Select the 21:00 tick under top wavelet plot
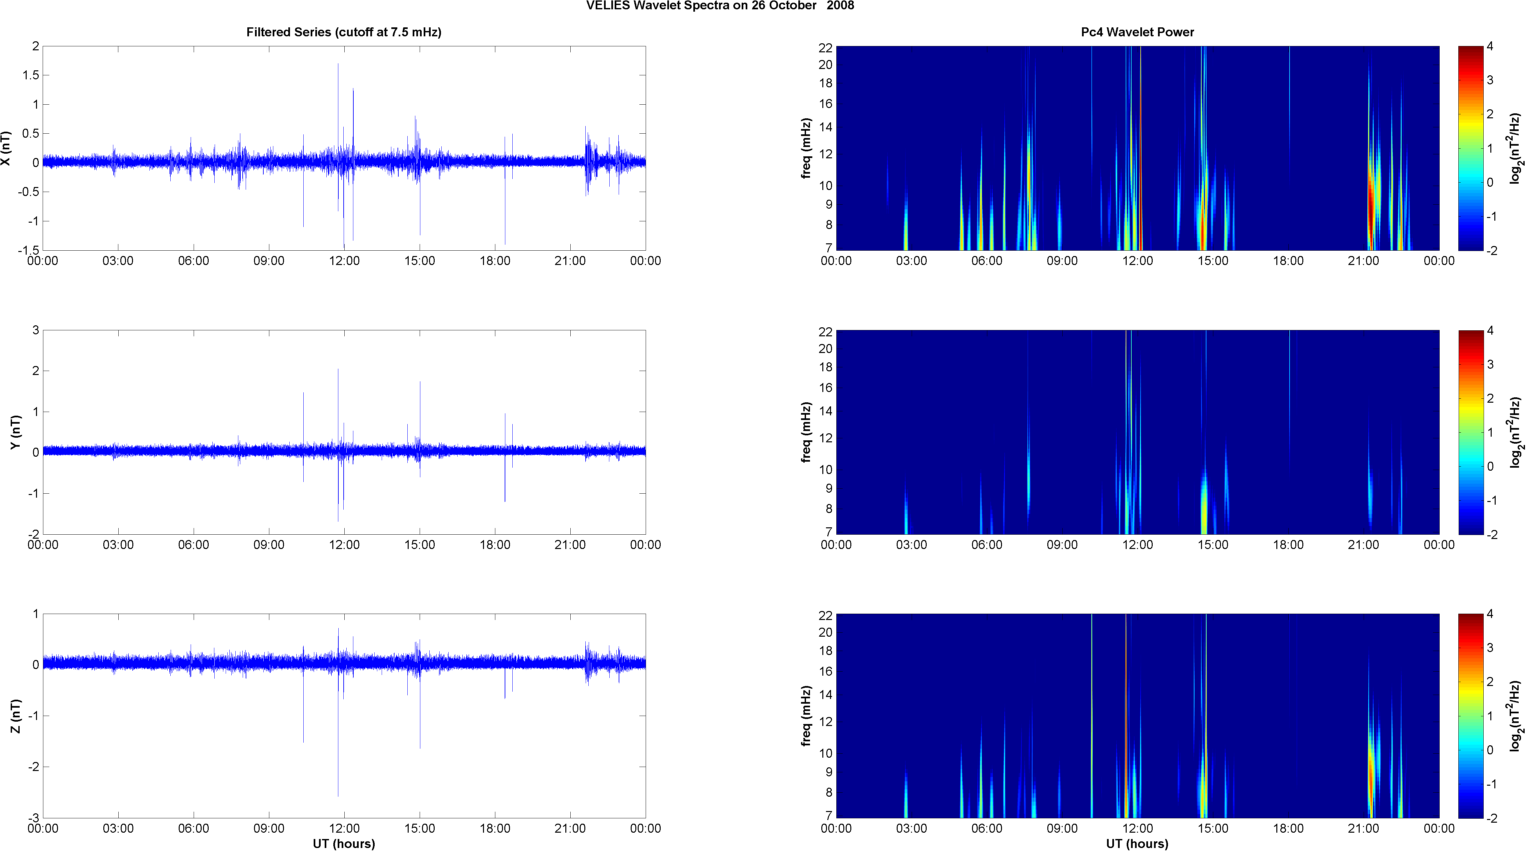1526x851 pixels. (1363, 261)
